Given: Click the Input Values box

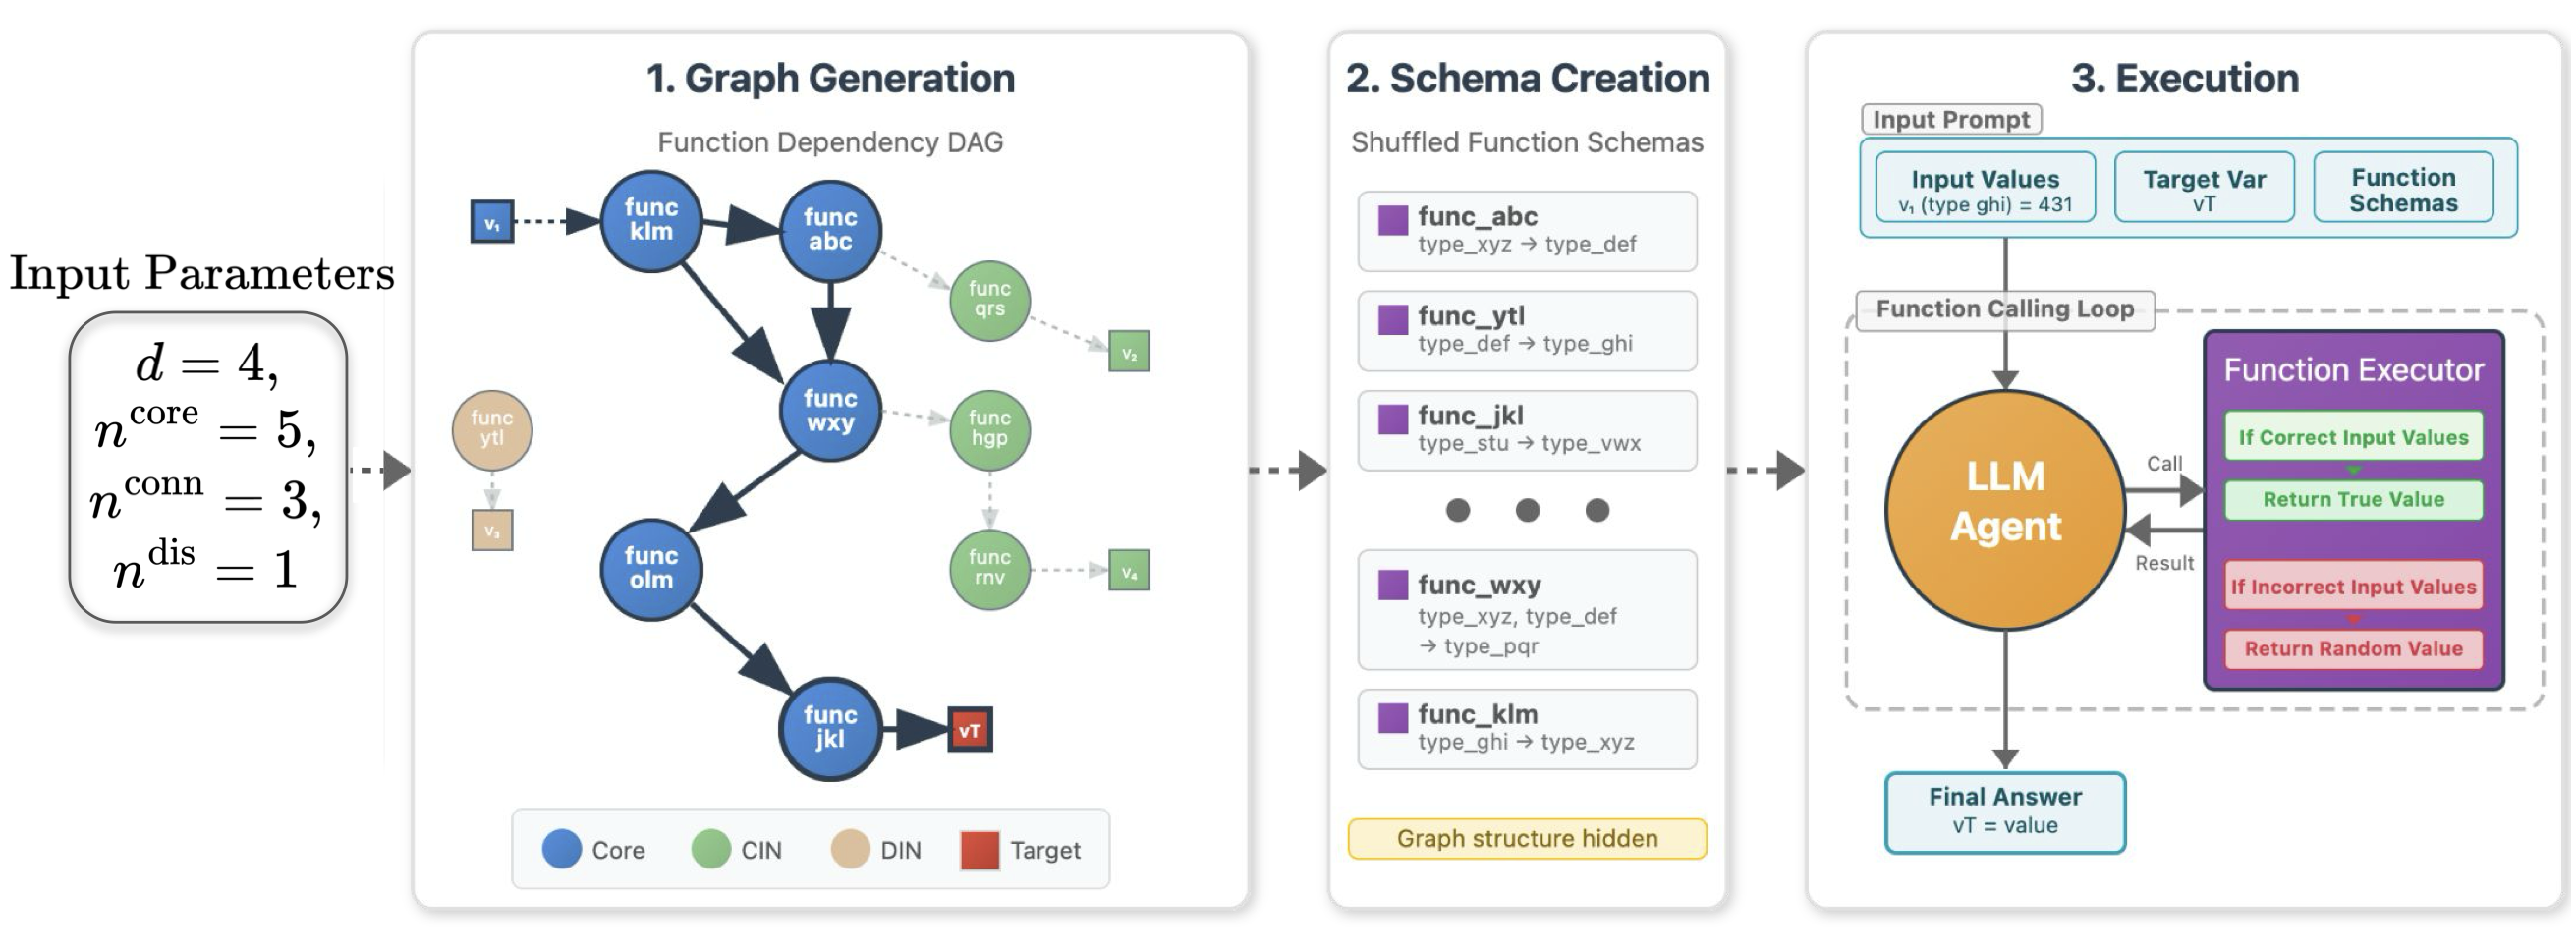Looking at the screenshot, I should pos(1985,188).
